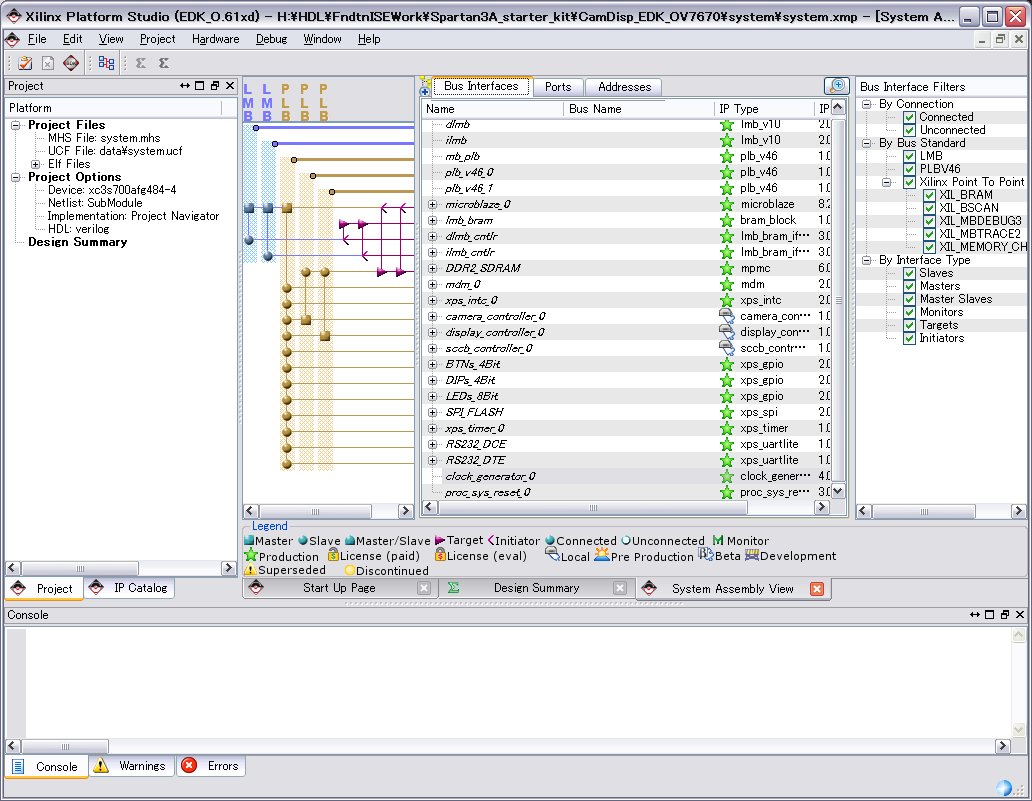The width and height of the screenshot is (1032, 801).
Task: Select MHS File: system.mhs
Action: click(104, 138)
